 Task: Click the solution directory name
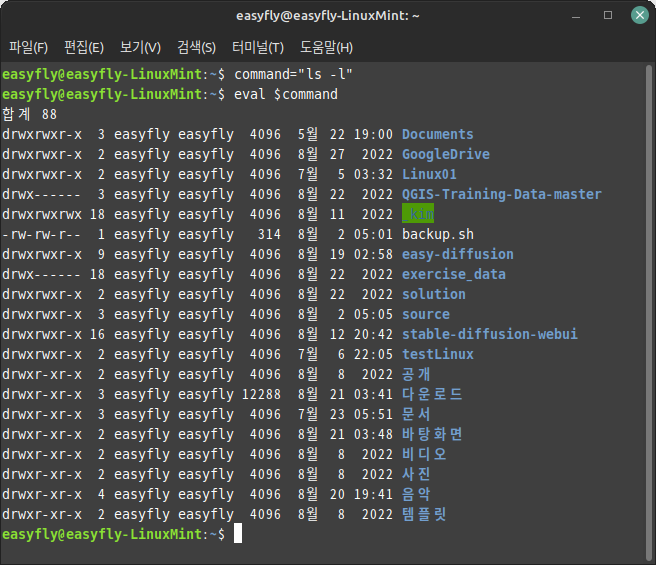click(433, 294)
